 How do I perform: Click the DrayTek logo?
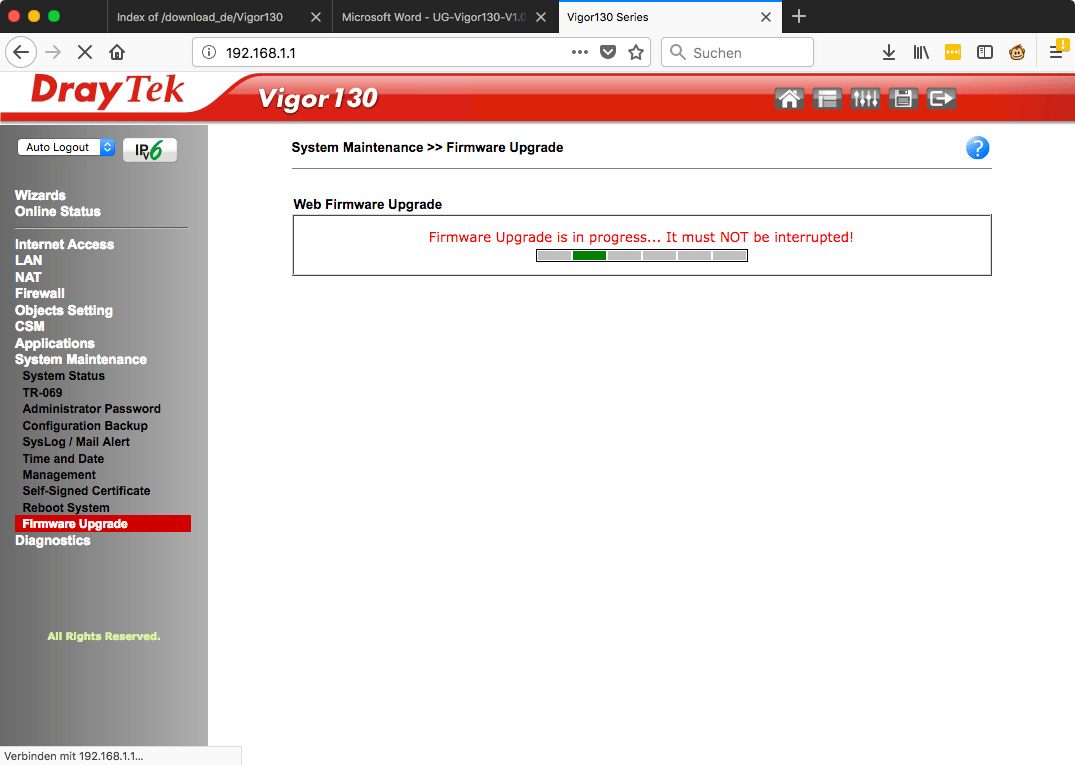click(108, 91)
